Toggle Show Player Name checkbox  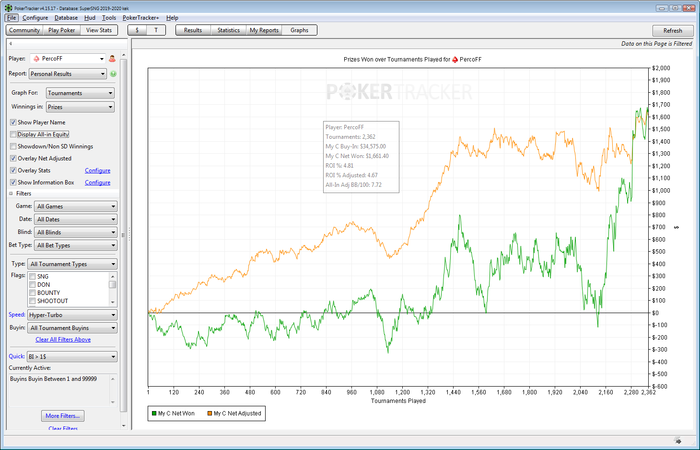point(13,122)
